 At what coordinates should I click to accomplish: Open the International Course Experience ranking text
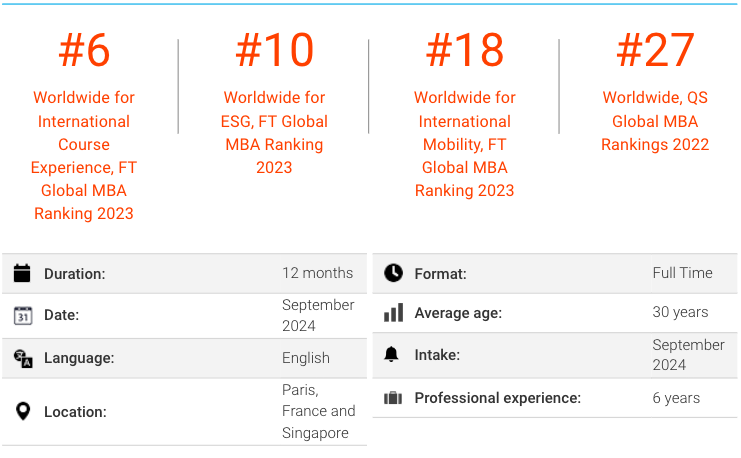(x=84, y=156)
